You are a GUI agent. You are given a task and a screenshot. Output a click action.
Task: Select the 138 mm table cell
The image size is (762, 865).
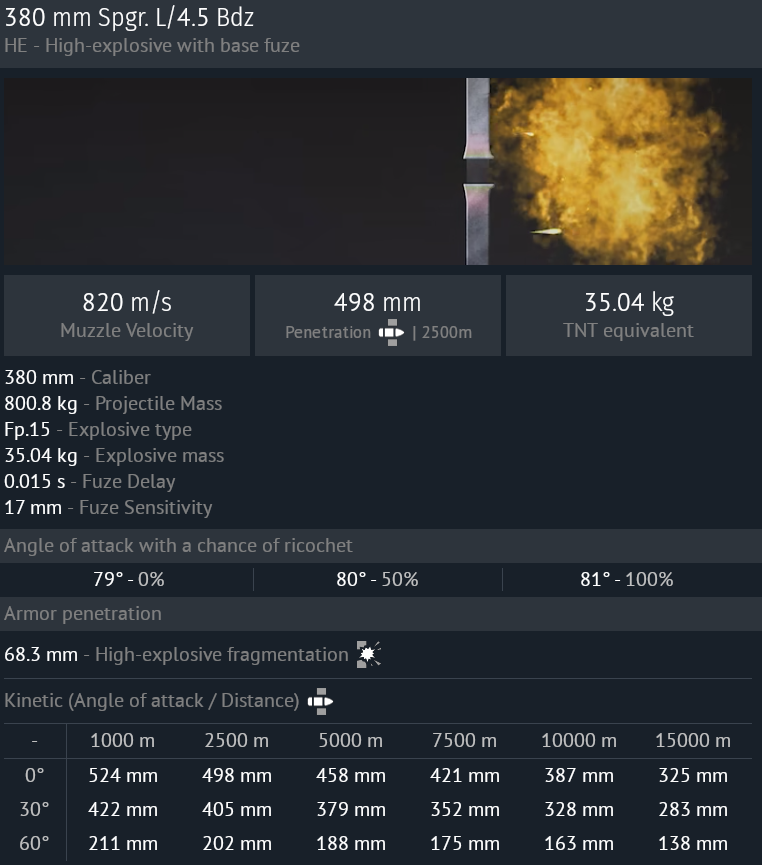point(691,844)
